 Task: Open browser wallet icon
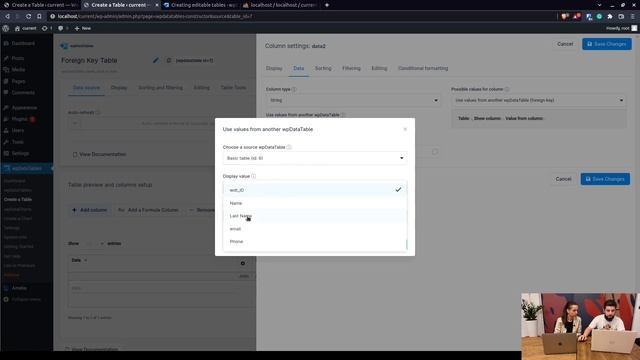point(621,16)
